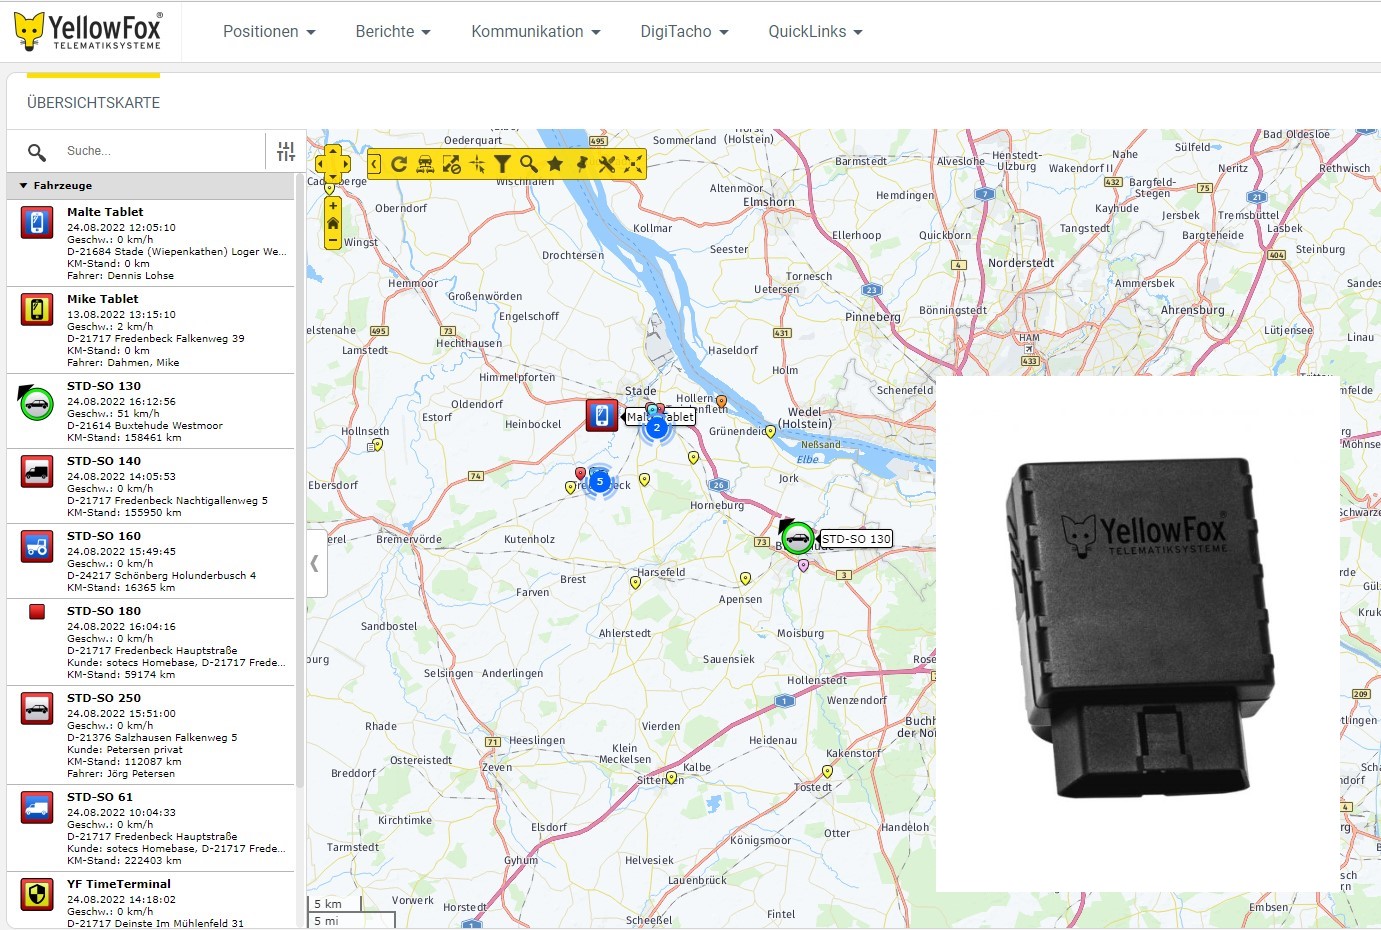Reset map to home view
Screen dimensions: 1381x930
[x=333, y=223]
